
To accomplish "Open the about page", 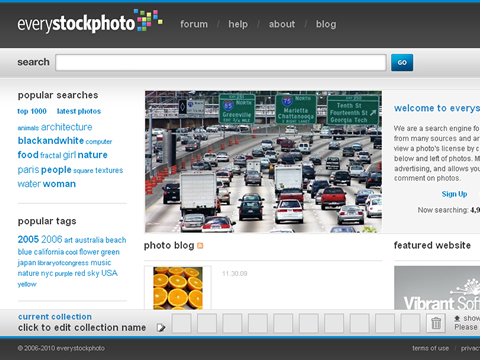I will pyautogui.click(x=282, y=24).
